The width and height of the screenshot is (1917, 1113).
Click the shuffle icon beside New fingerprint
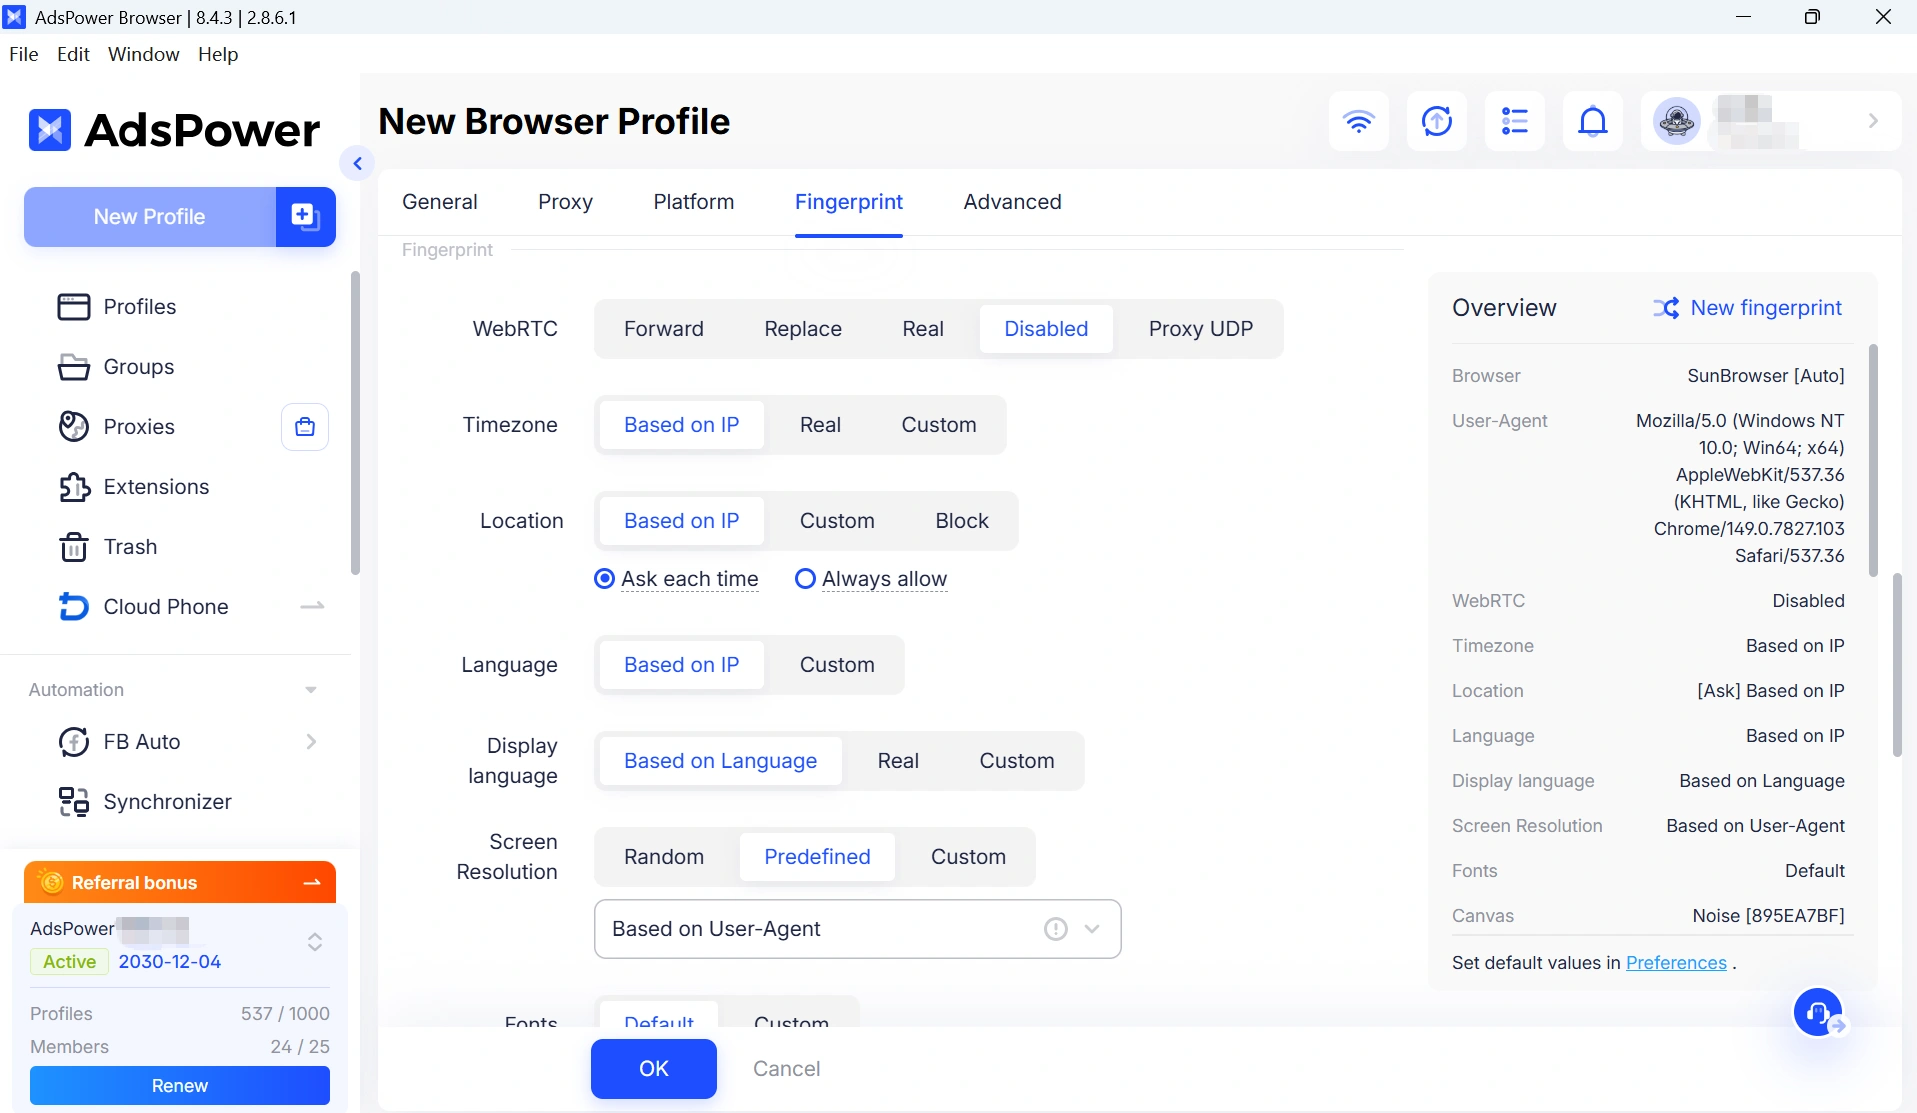1665,308
